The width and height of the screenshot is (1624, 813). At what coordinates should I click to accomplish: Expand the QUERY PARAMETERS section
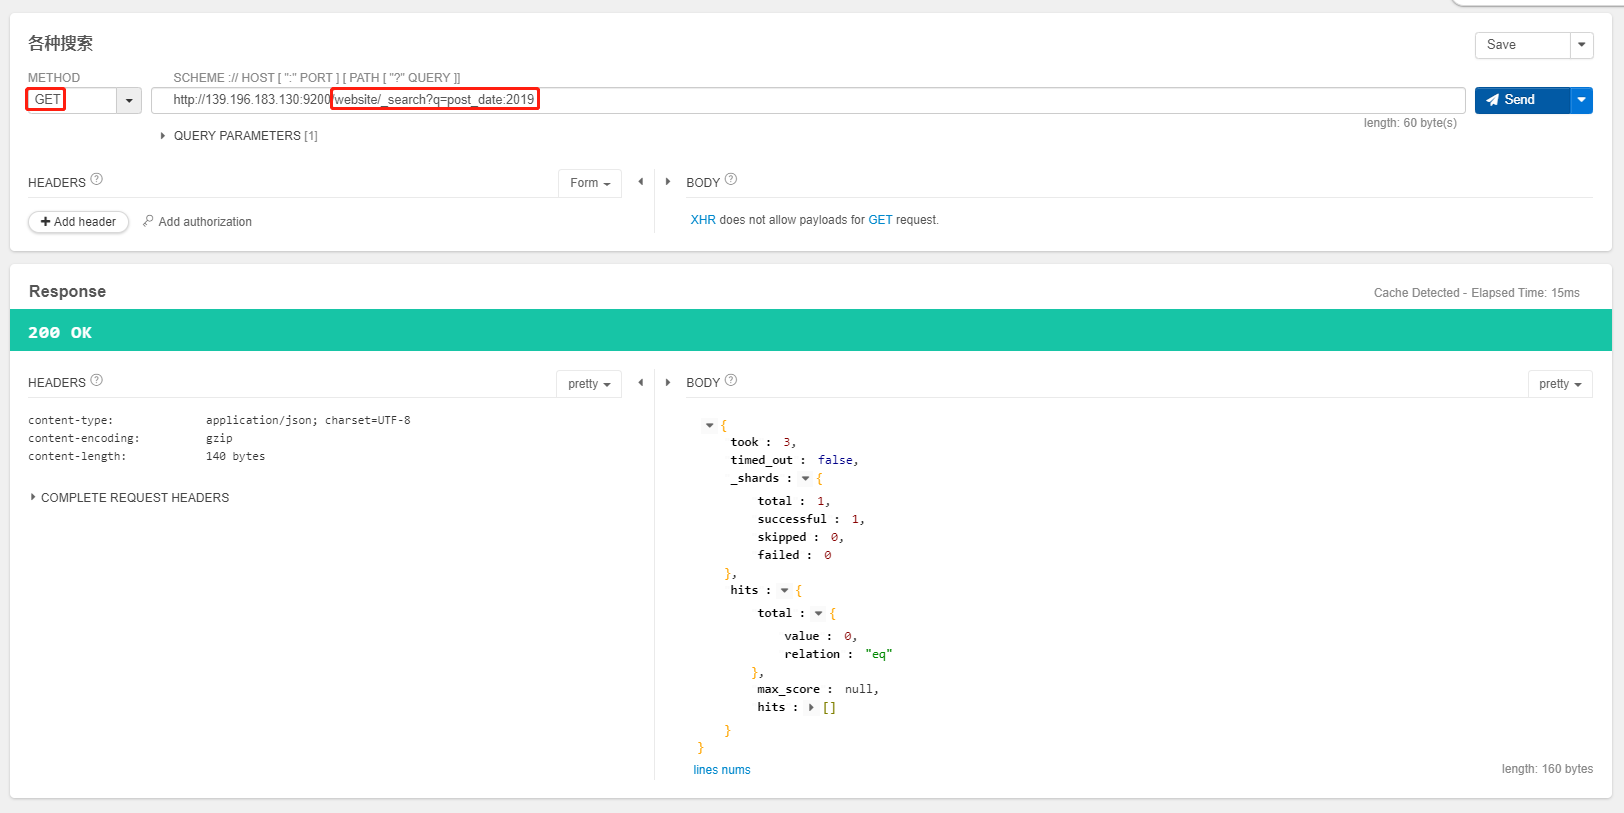pyautogui.click(x=163, y=136)
